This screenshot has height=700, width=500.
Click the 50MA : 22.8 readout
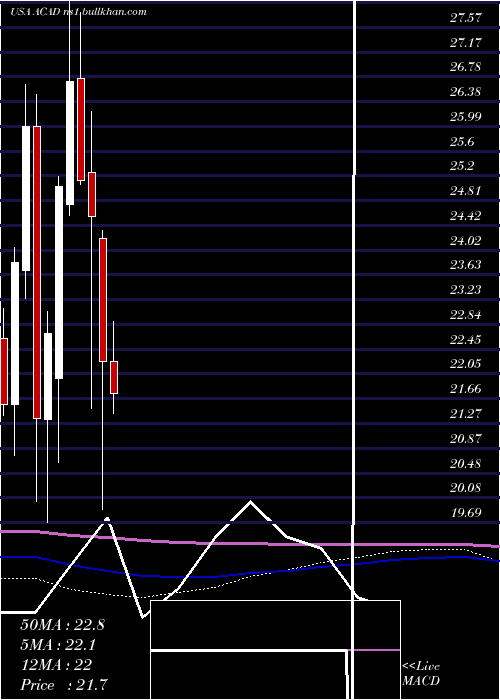(62, 625)
